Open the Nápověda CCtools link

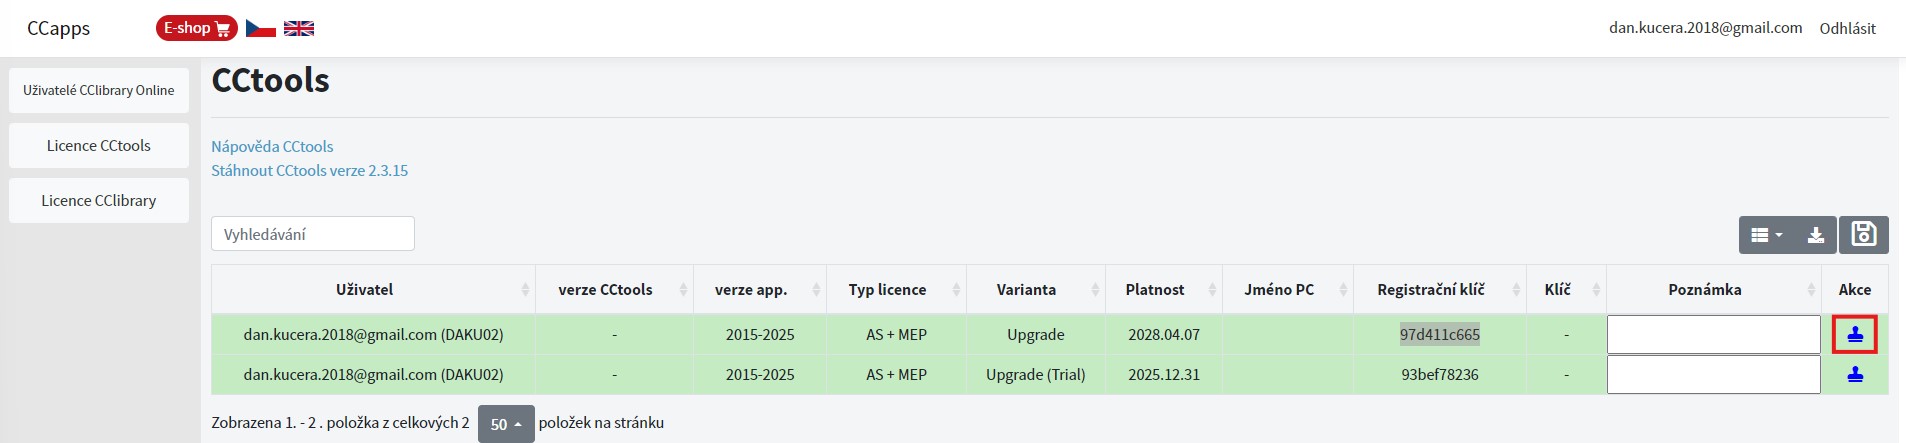272,146
